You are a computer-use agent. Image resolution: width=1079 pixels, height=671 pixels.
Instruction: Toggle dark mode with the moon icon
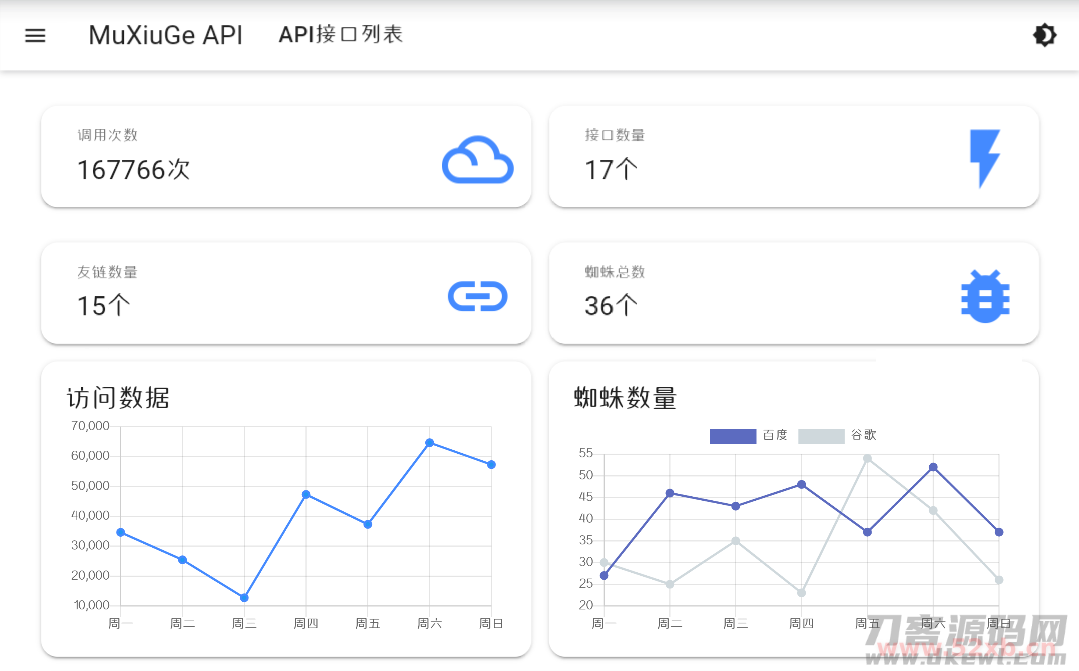pos(1044,35)
